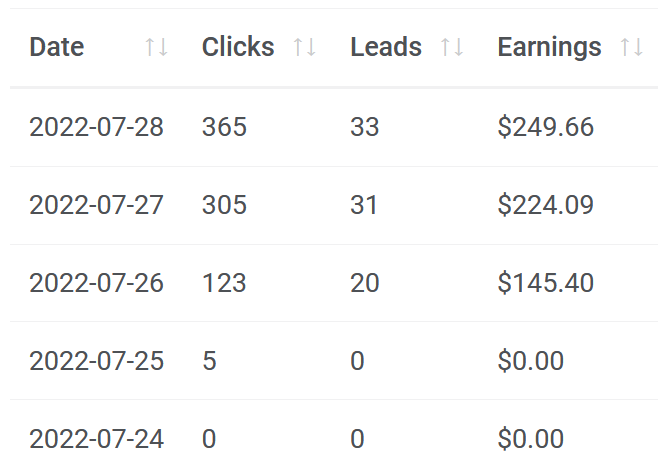Click the Leads column header

pyautogui.click(x=386, y=47)
